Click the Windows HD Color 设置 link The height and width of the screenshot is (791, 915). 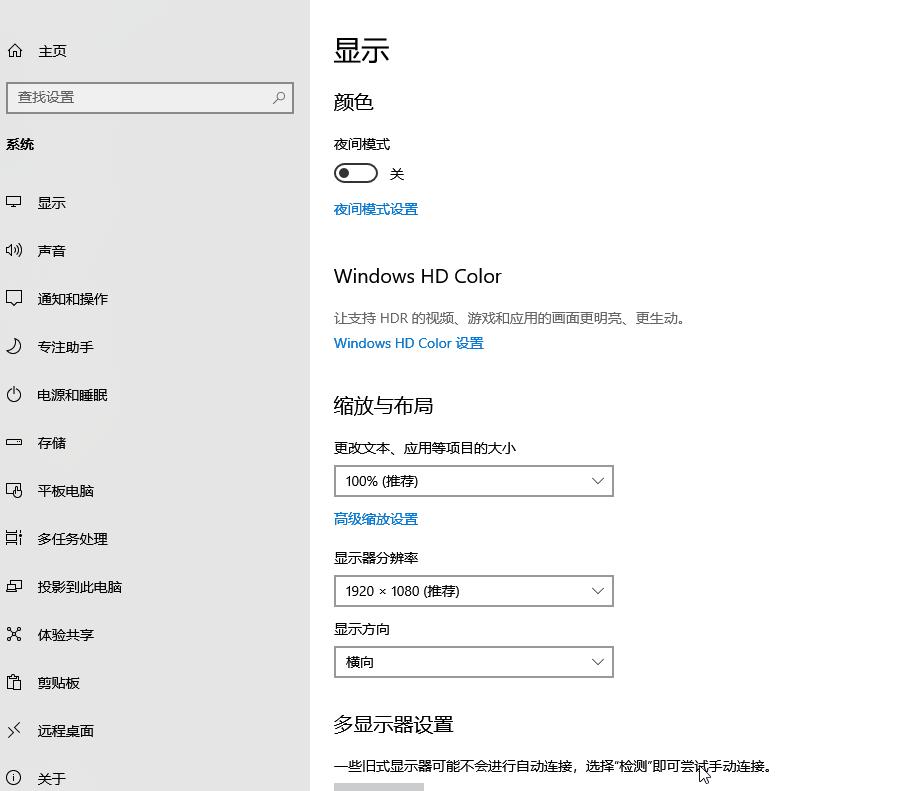408,343
